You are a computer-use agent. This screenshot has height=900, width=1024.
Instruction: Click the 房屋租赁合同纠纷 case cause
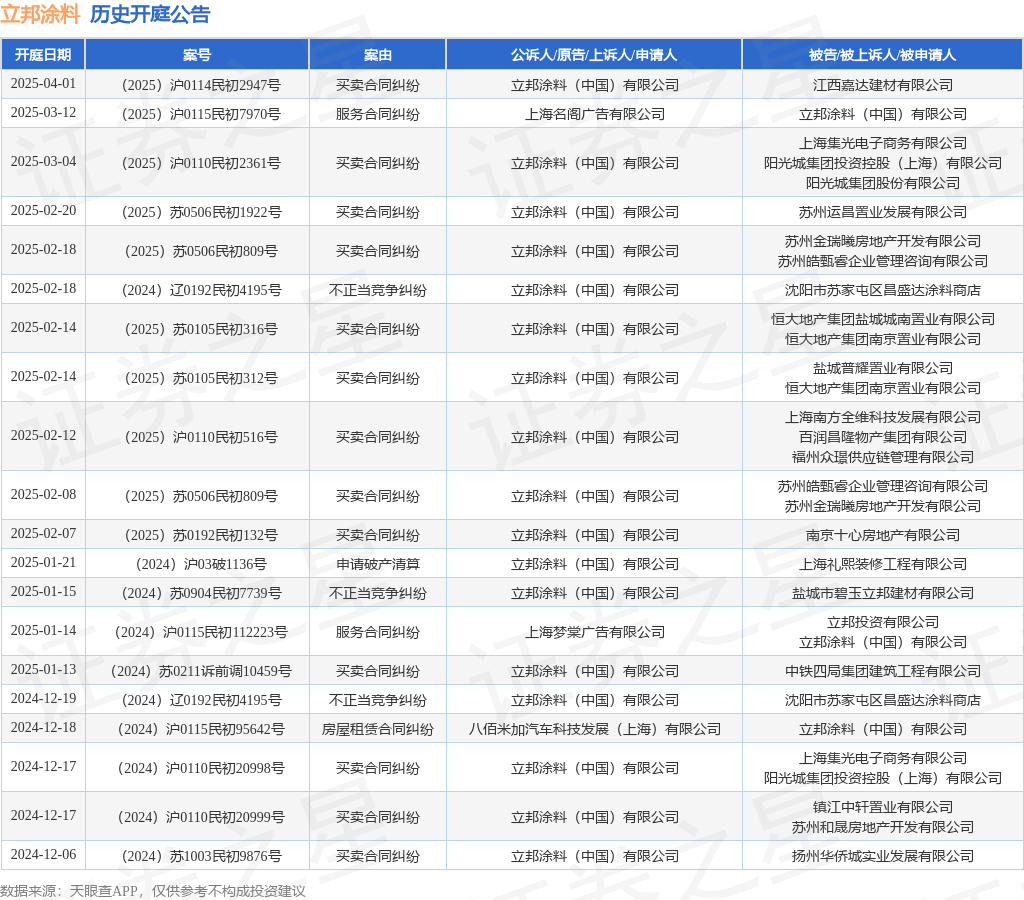pyautogui.click(x=377, y=730)
